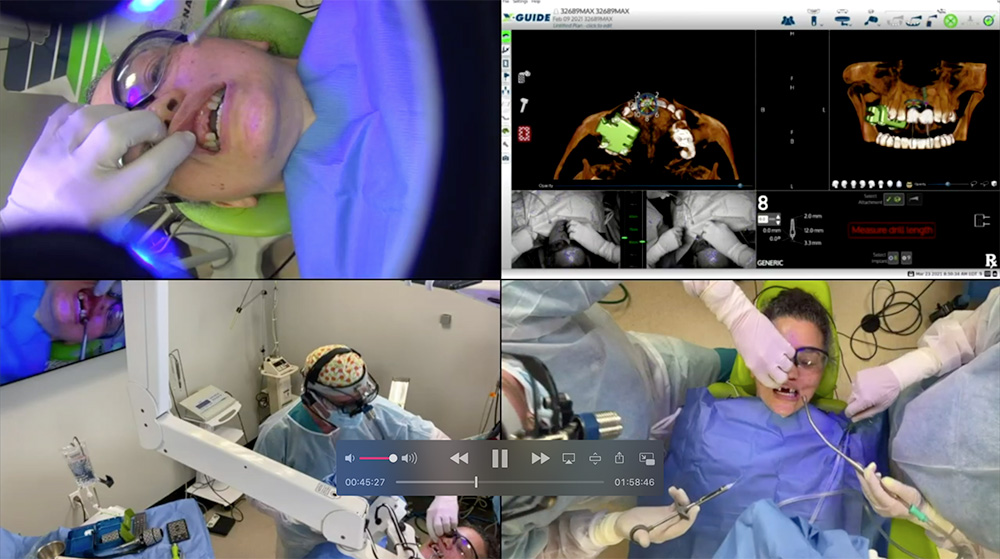Adjust the player volume slider
Screen dimensions: 1000x559
click(378, 458)
